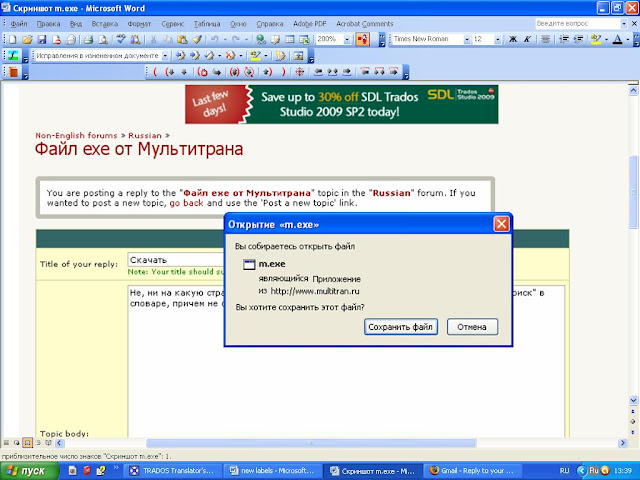Reject change with red X icon
The height and width of the screenshot is (480, 640).
[x=230, y=56]
